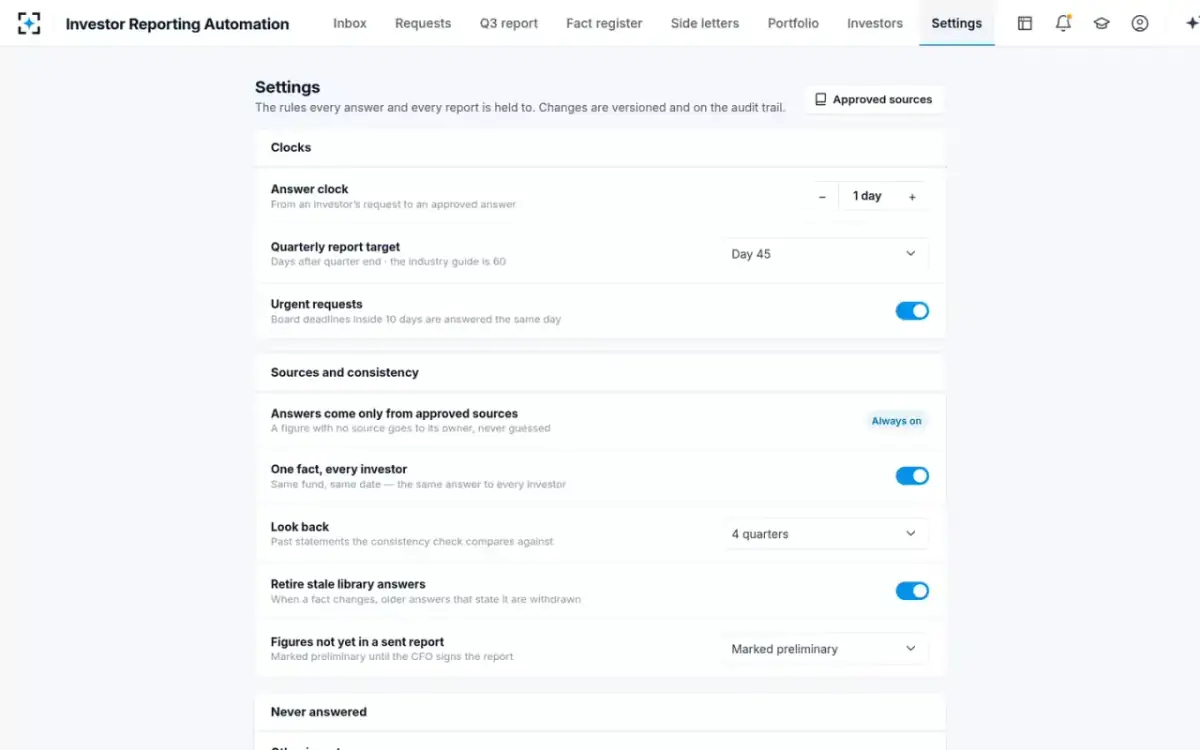Click the "Always on" badge
Viewport: 1200px width, 750px height.
coord(896,421)
